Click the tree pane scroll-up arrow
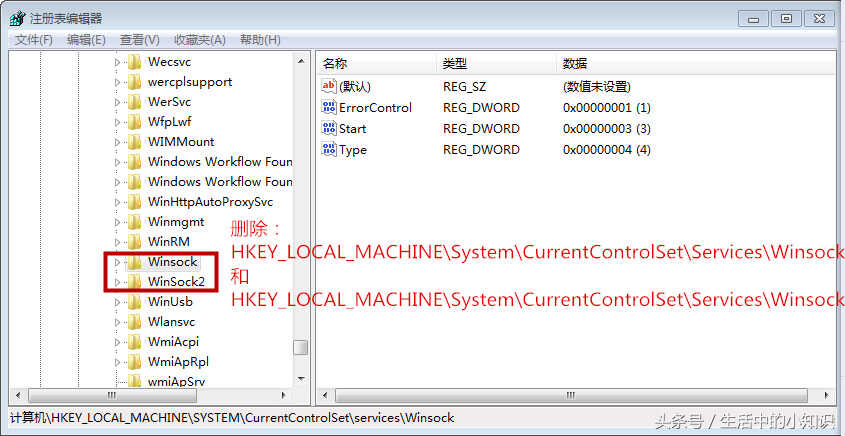This screenshot has height=436, width=845. click(x=301, y=61)
